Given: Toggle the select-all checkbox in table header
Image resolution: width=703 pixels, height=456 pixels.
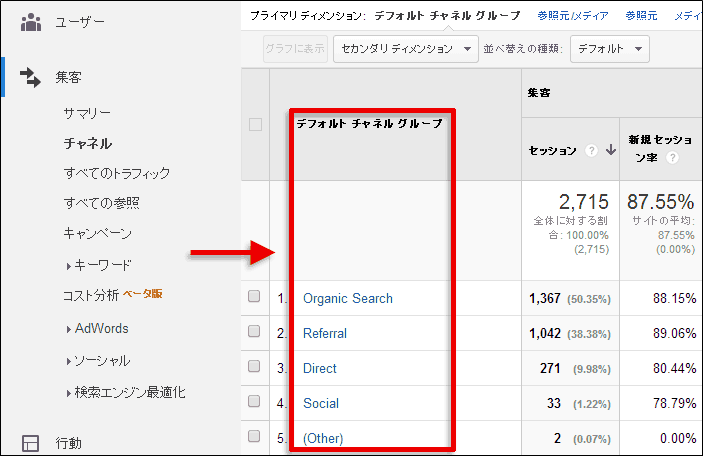Looking at the screenshot, I should (x=255, y=125).
